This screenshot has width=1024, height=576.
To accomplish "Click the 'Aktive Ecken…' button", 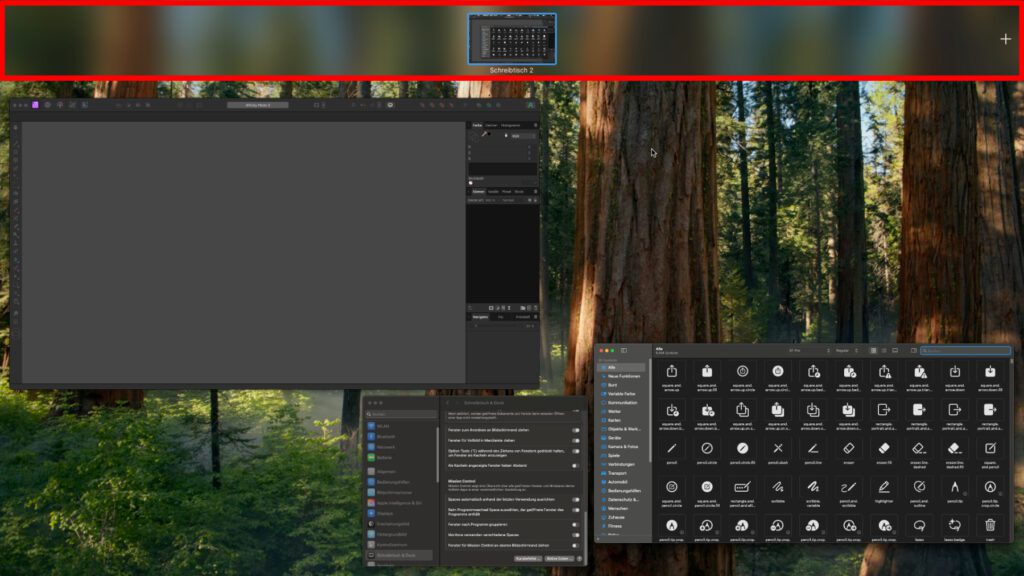I will [561, 557].
